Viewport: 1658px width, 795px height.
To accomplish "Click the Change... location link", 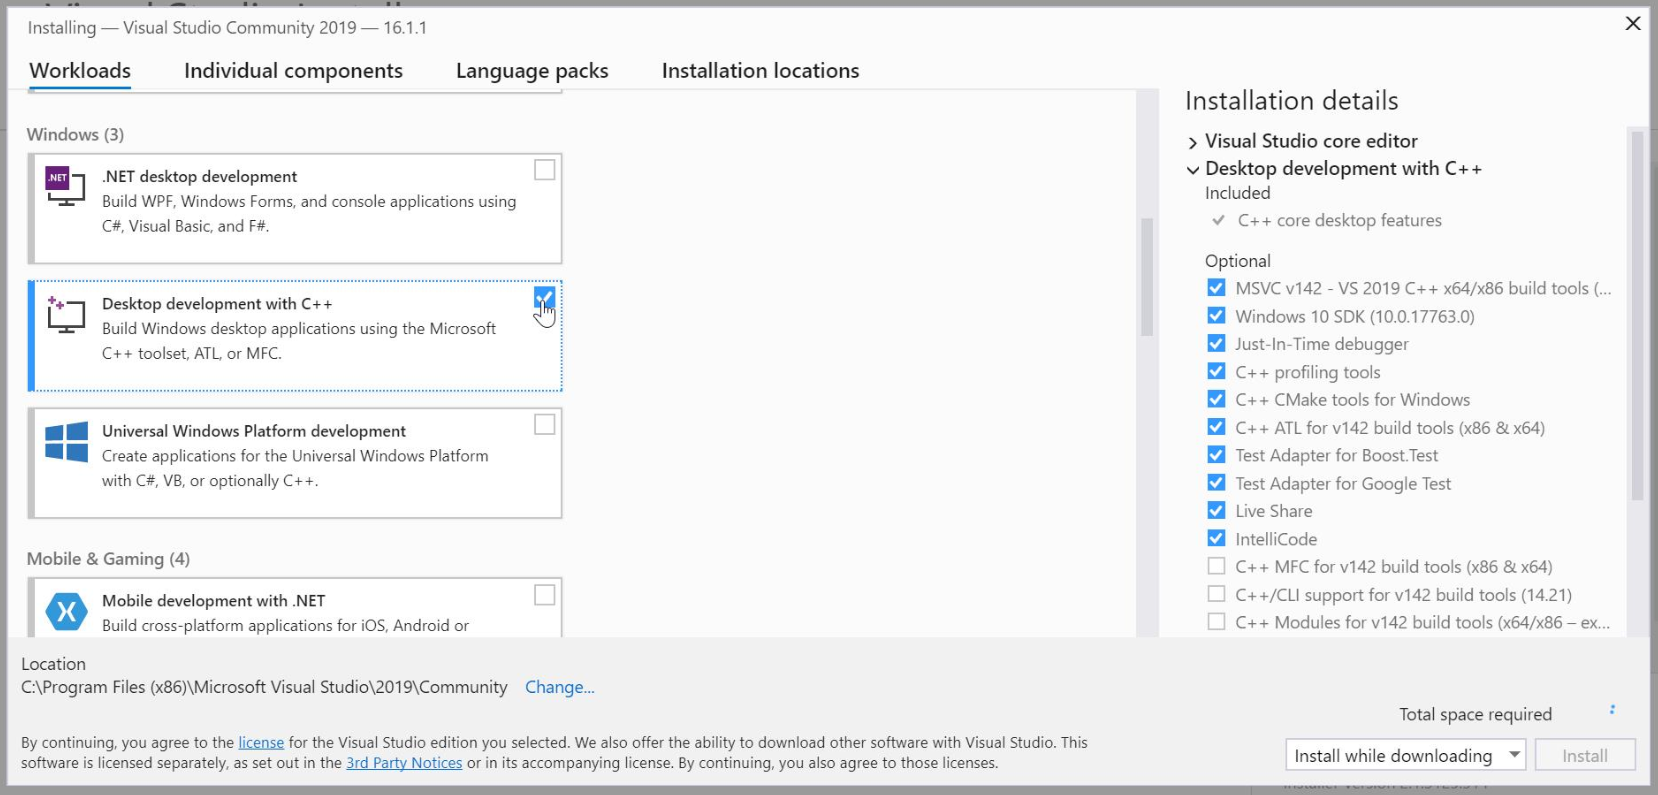I will pyautogui.click(x=559, y=687).
